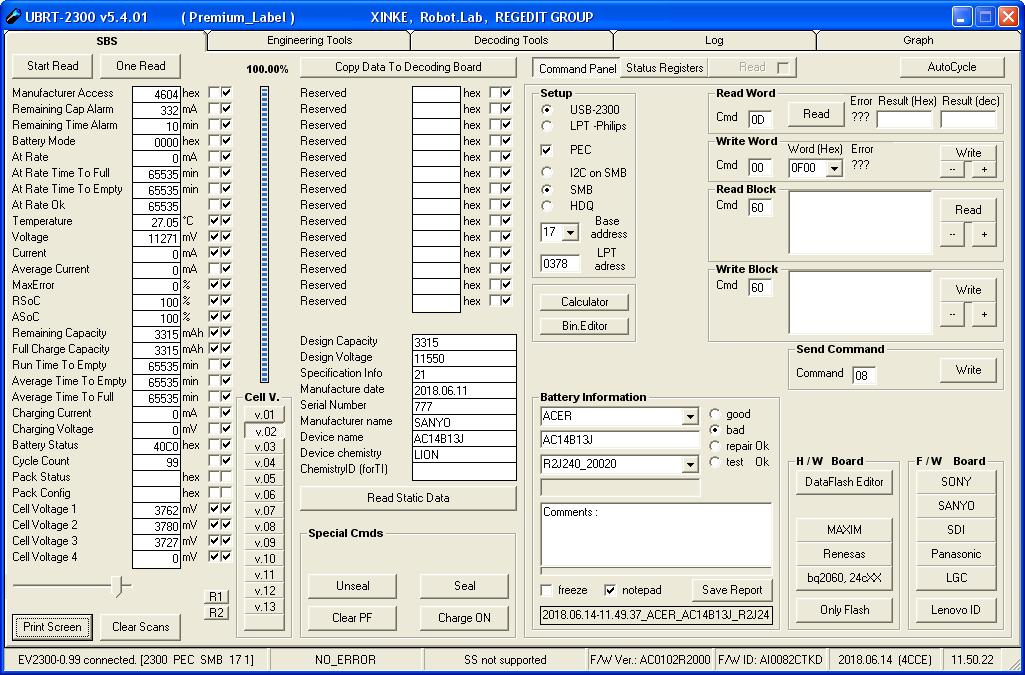Click the Clear Scans button
This screenshot has width=1025, height=675.
click(x=141, y=627)
